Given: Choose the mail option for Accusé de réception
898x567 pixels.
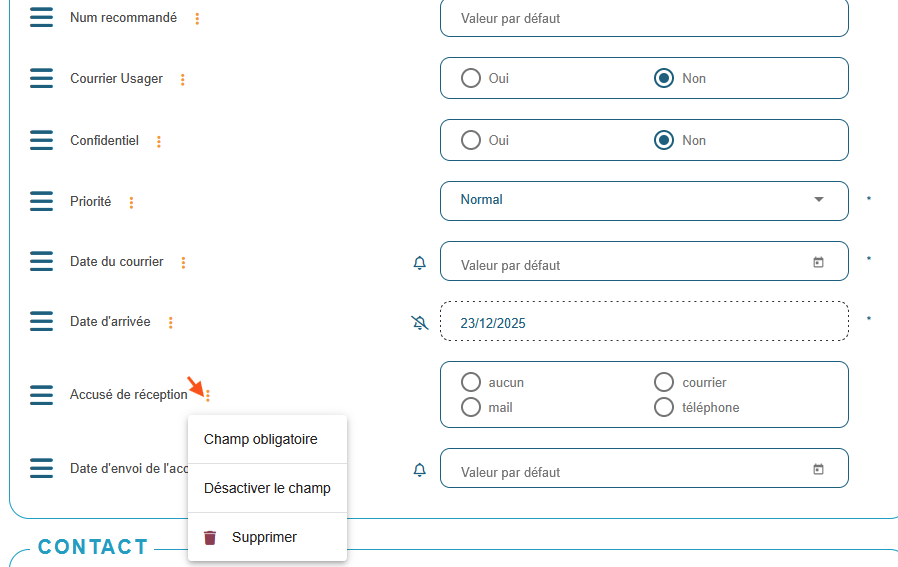Looking at the screenshot, I should click(471, 407).
